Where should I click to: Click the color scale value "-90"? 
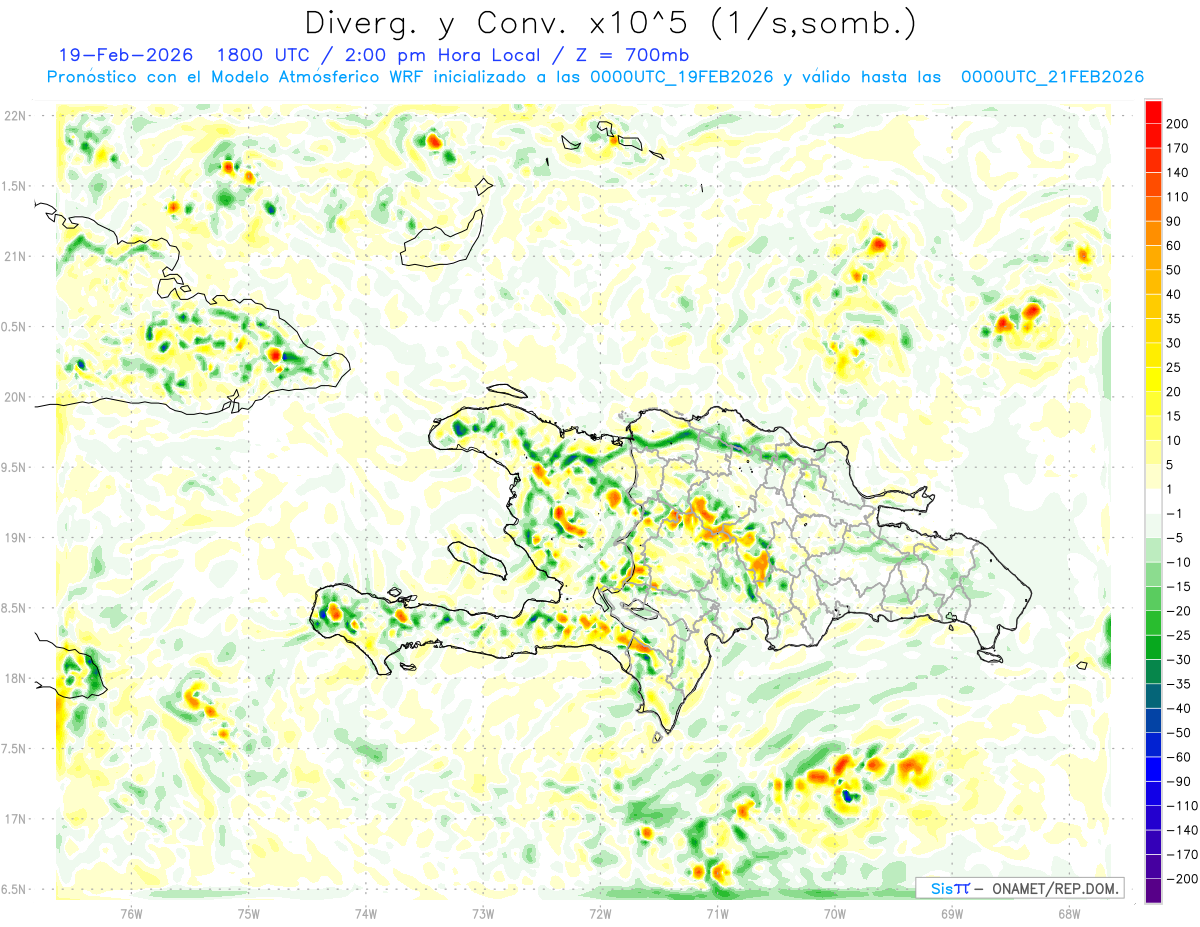(x=1180, y=782)
